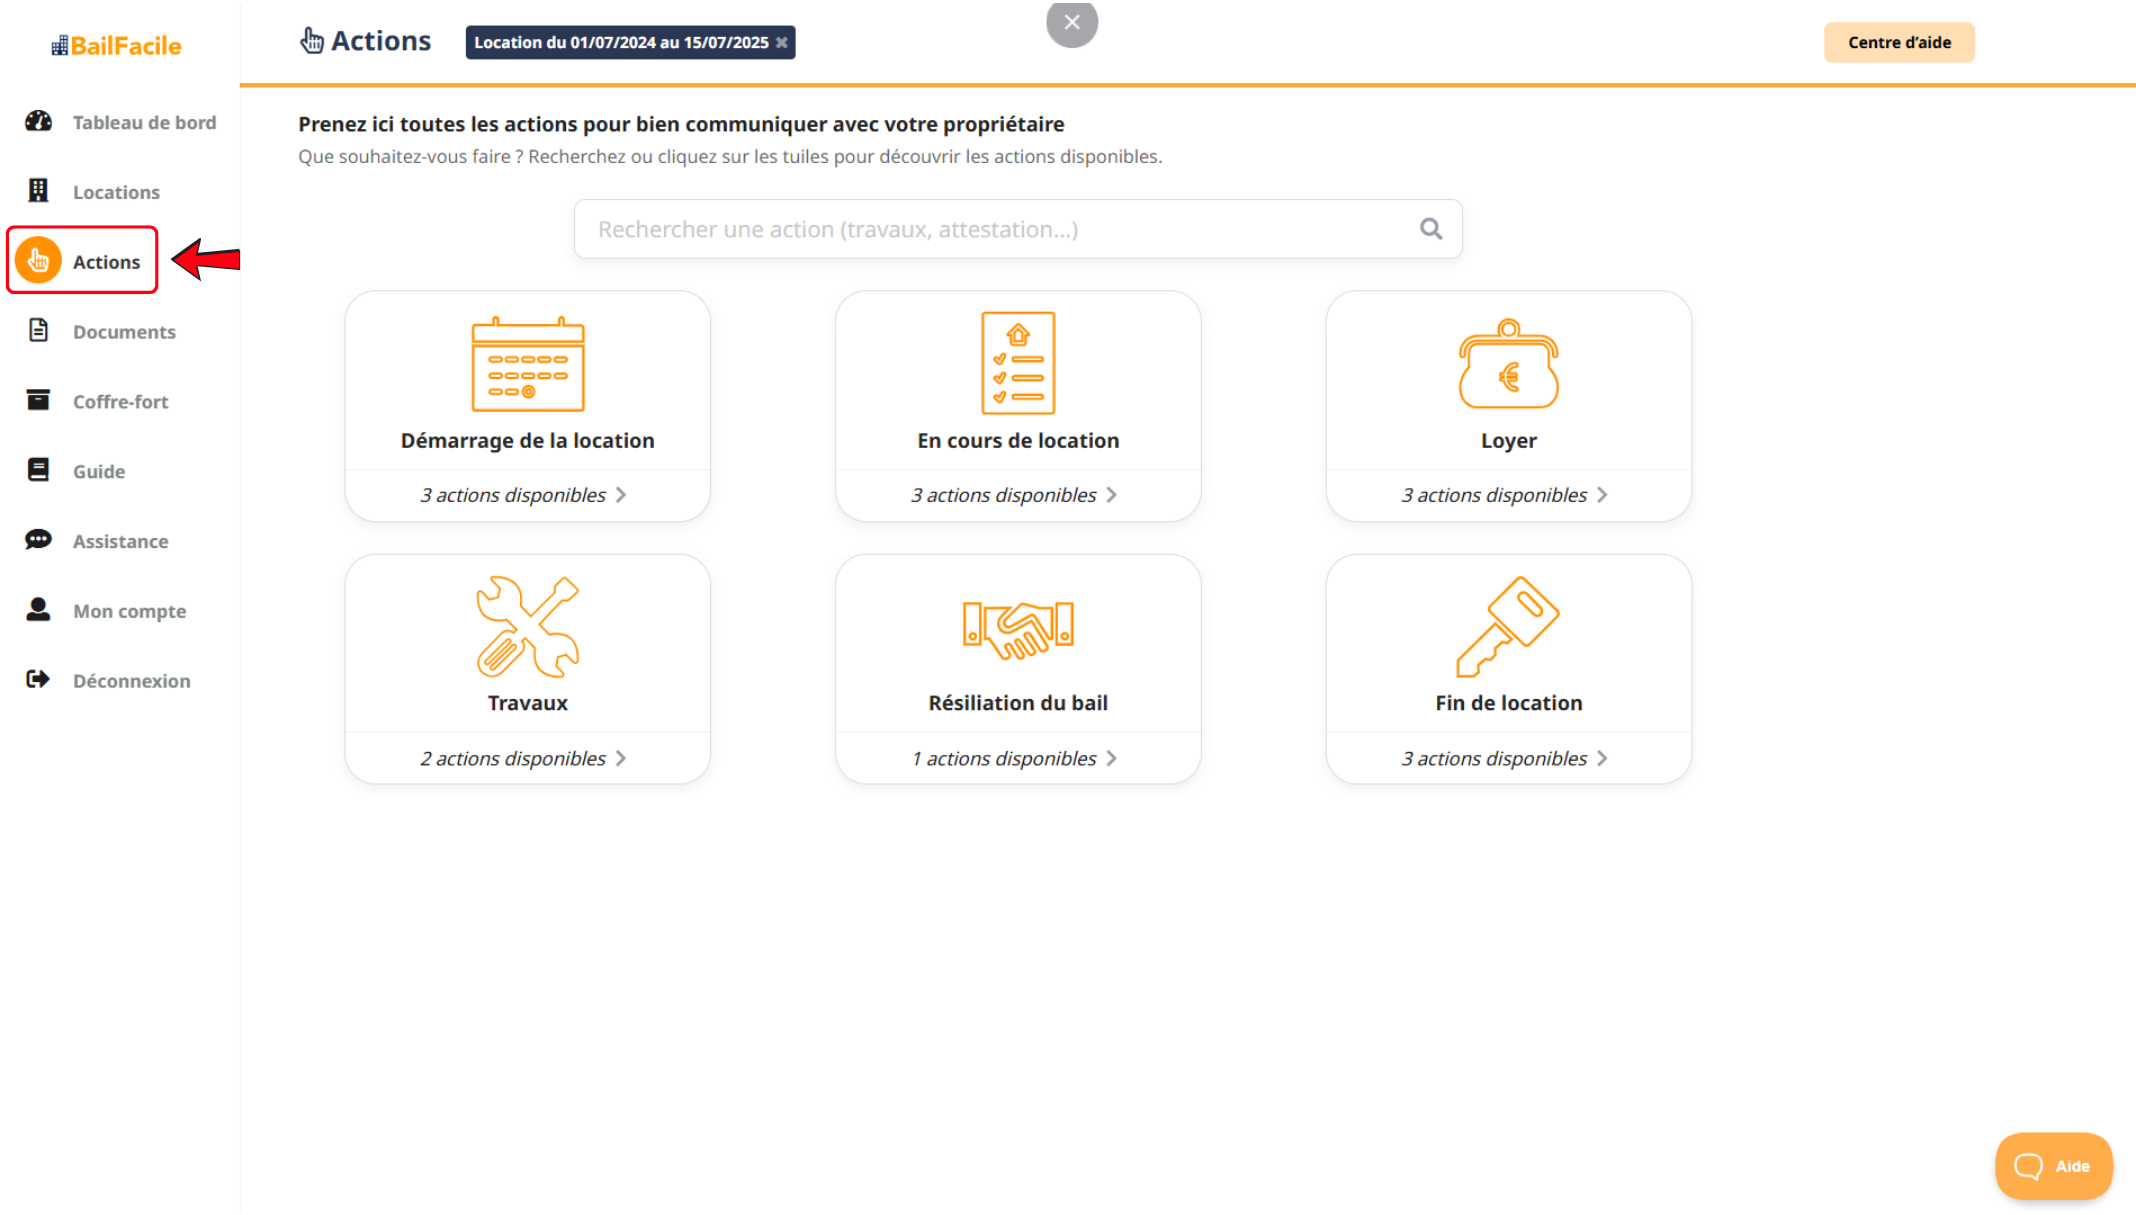This screenshot has width=2136, height=1215.
Task: Click the Centre d'aide button
Action: (1898, 42)
